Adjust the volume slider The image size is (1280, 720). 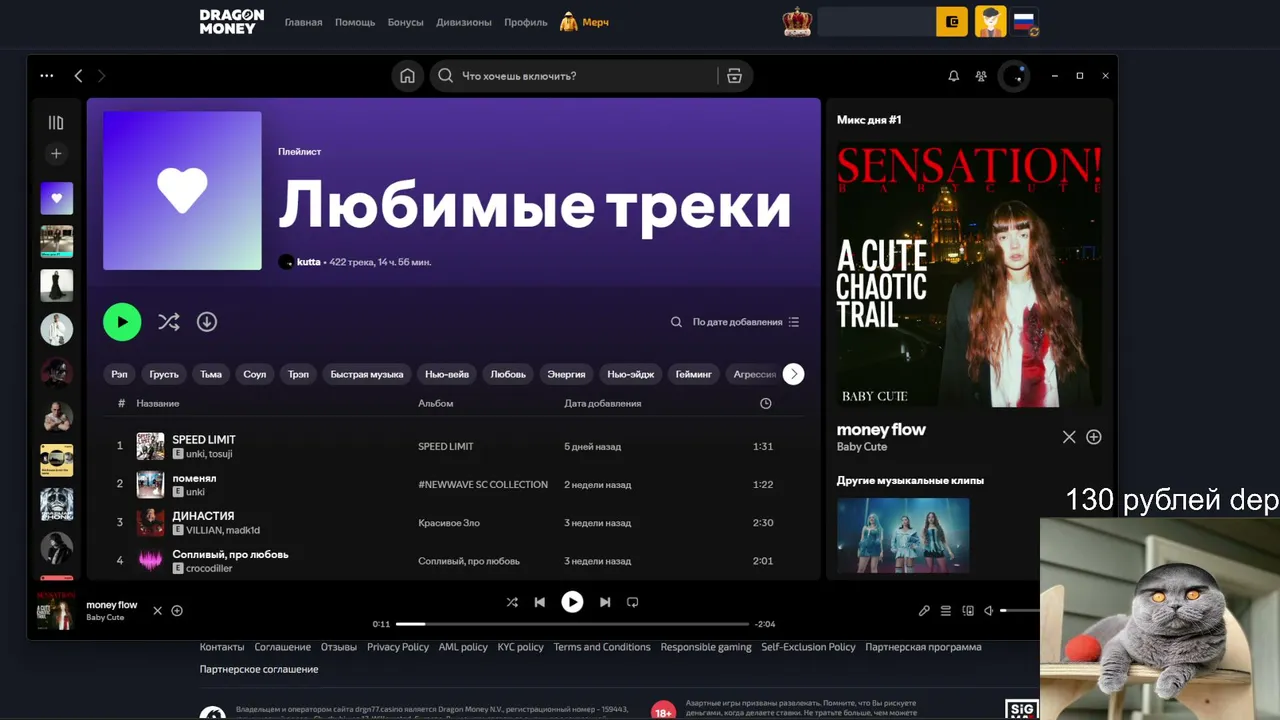[1020, 611]
